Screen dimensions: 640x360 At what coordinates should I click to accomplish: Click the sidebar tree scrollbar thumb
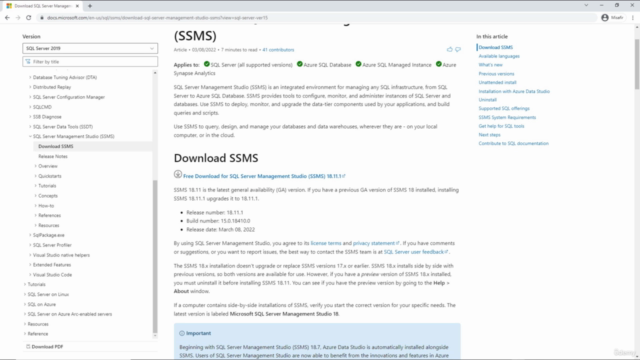[x=155, y=256]
